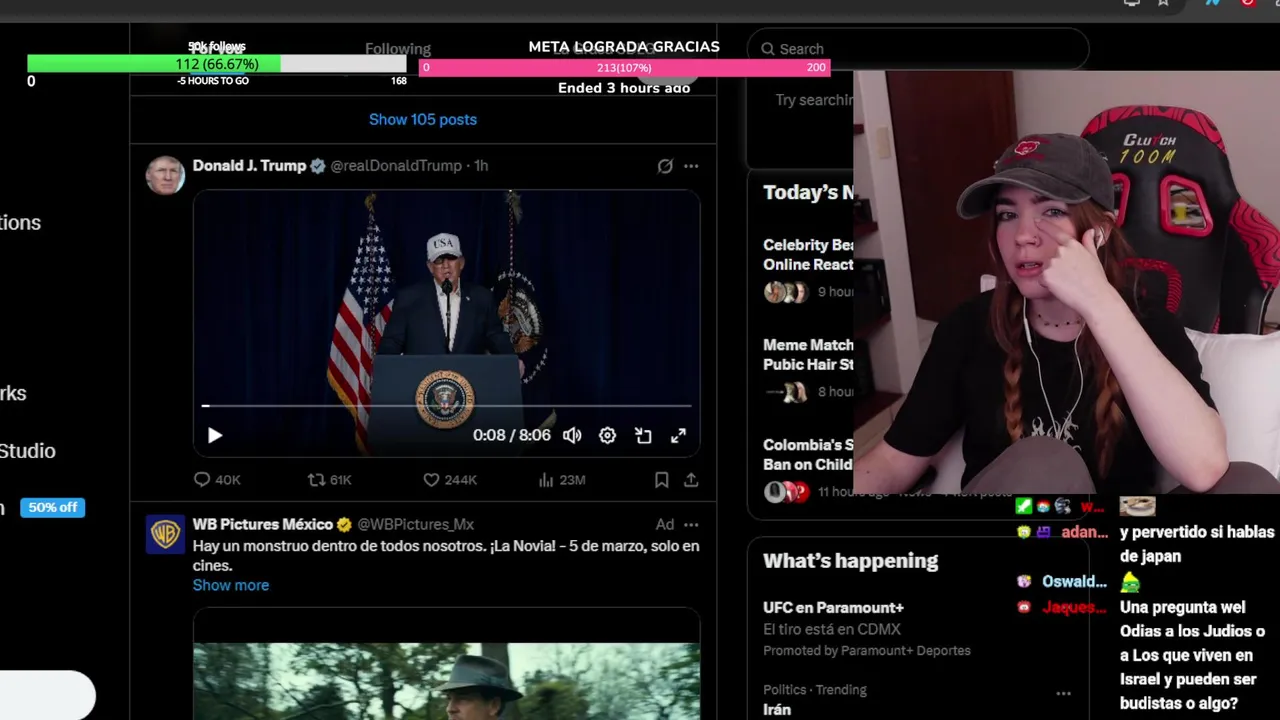Toggle picture-in-picture on Trump video
The image size is (1280, 720).
(x=643, y=435)
